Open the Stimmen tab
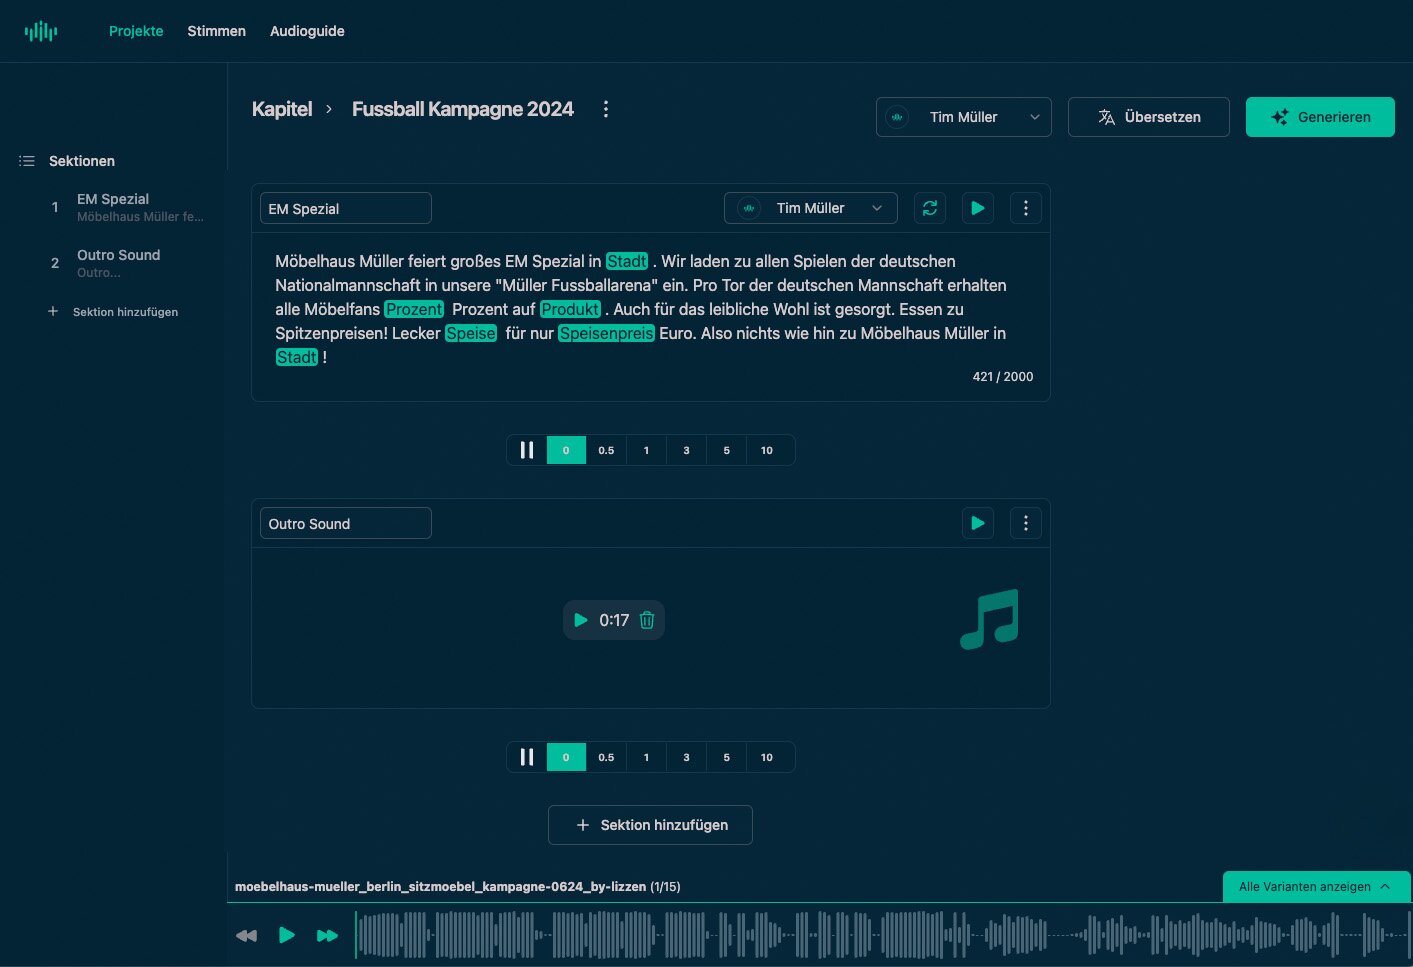This screenshot has width=1413, height=967. (216, 31)
